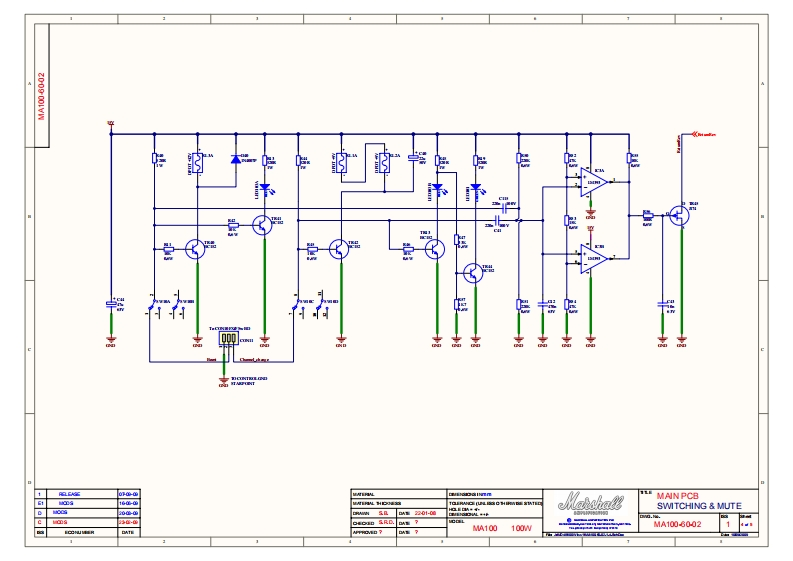Select the TR44 transistor symbol
The height and width of the screenshot is (561, 793).
pos(471,271)
